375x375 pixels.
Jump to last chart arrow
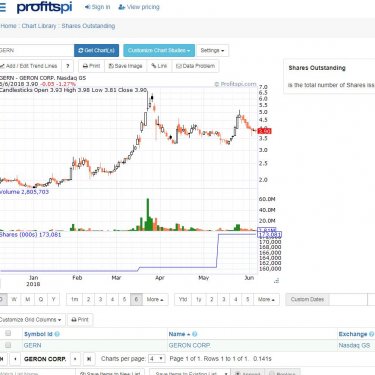tap(89, 359)
